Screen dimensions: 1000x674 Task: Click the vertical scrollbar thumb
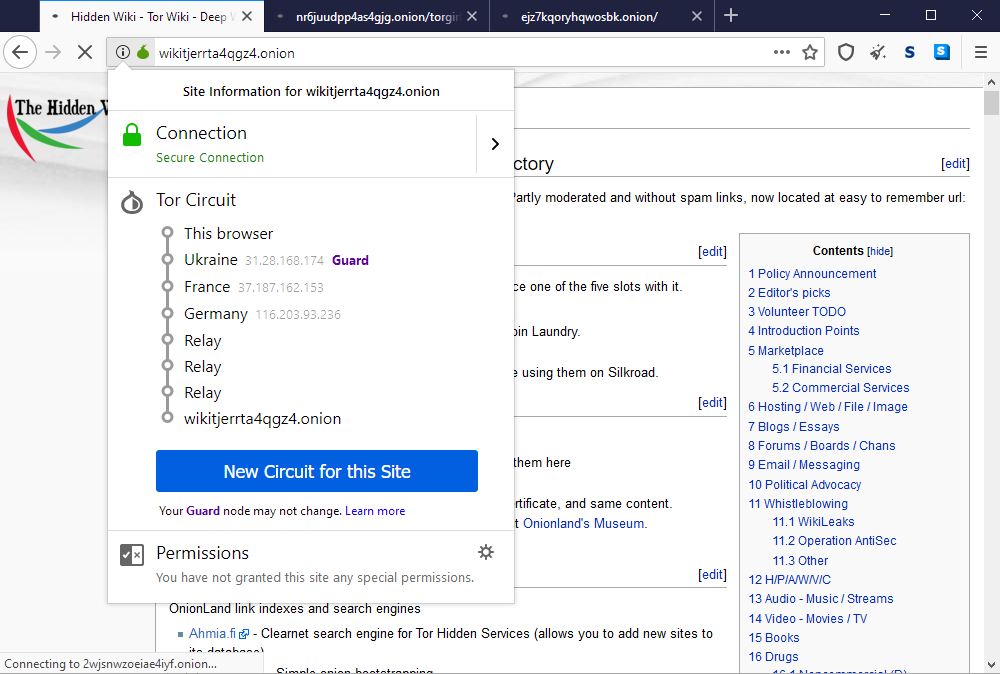[991, 103]
